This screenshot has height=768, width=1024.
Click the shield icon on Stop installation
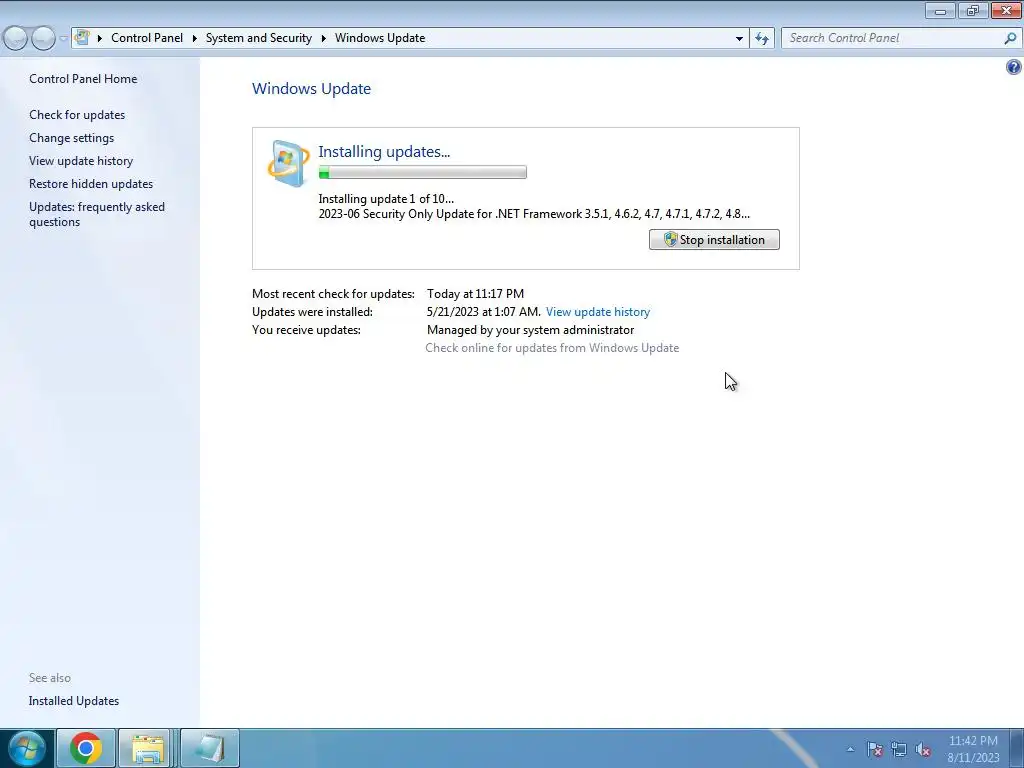tap(670, 239)
